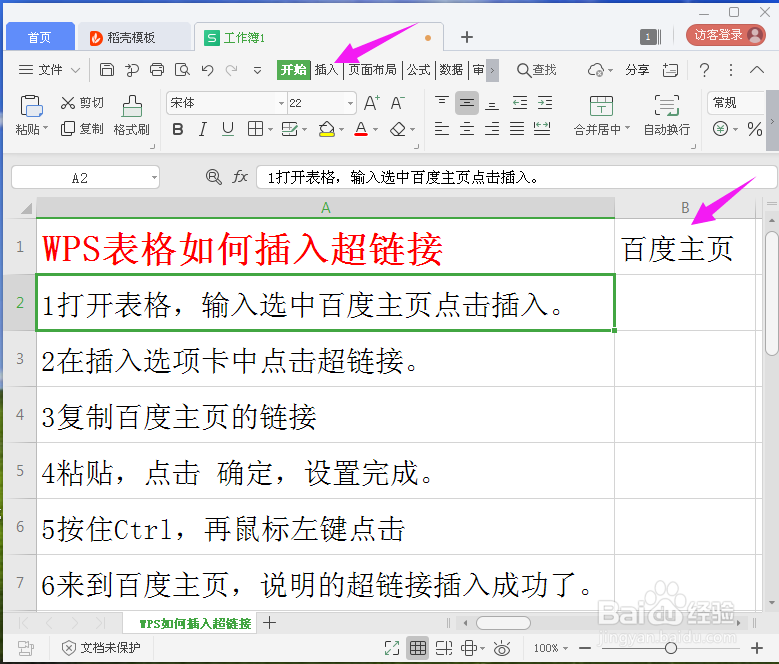Screen dimensions: 779x664
Task: Expand the Paste 粘贴 options arrow
Action: click(x=46, y=128)
